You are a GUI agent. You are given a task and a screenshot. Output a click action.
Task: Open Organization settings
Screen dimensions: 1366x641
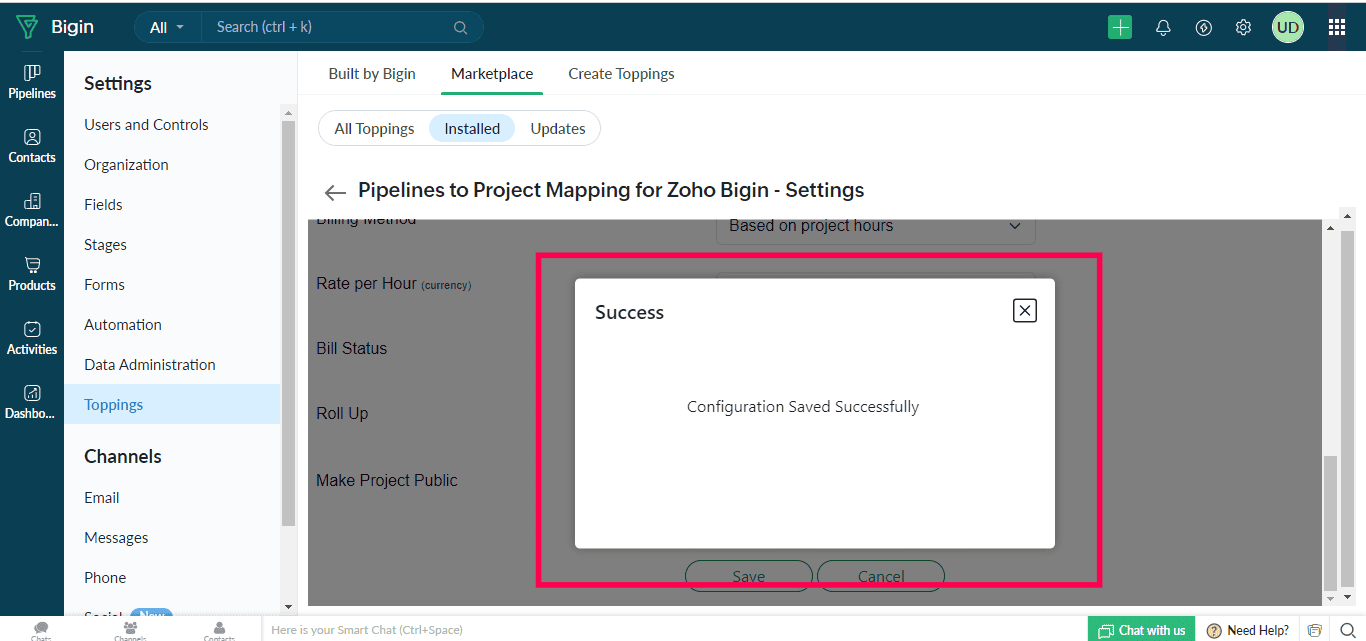pyautogui.click(x=126, y=165)
